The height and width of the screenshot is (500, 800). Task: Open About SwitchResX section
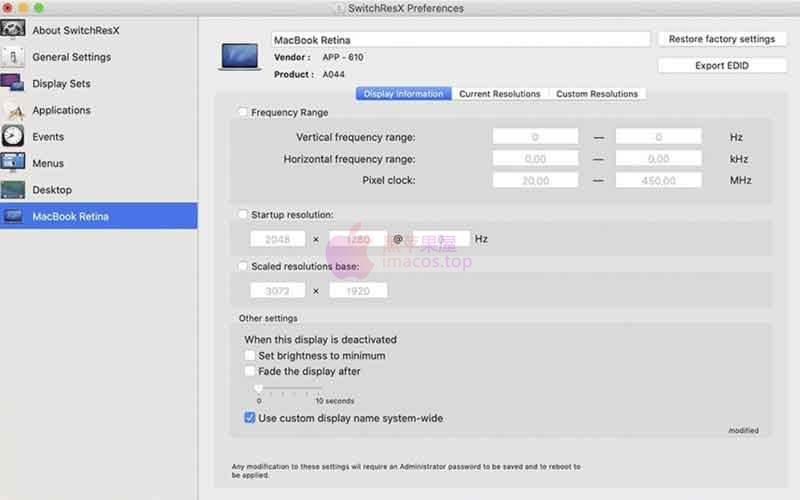[76, 31]
